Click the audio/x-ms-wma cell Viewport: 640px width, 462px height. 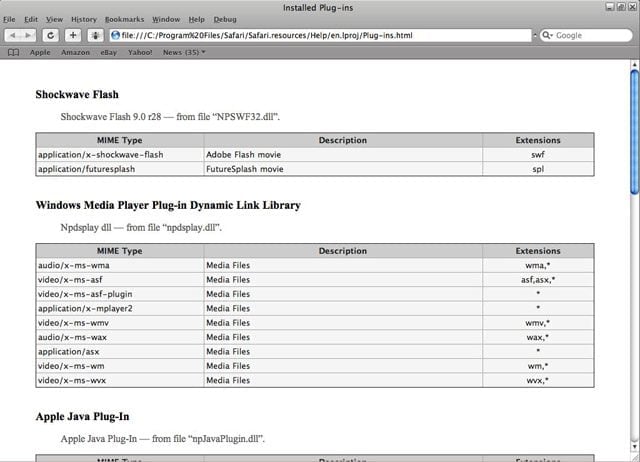(x=120, y=265)
